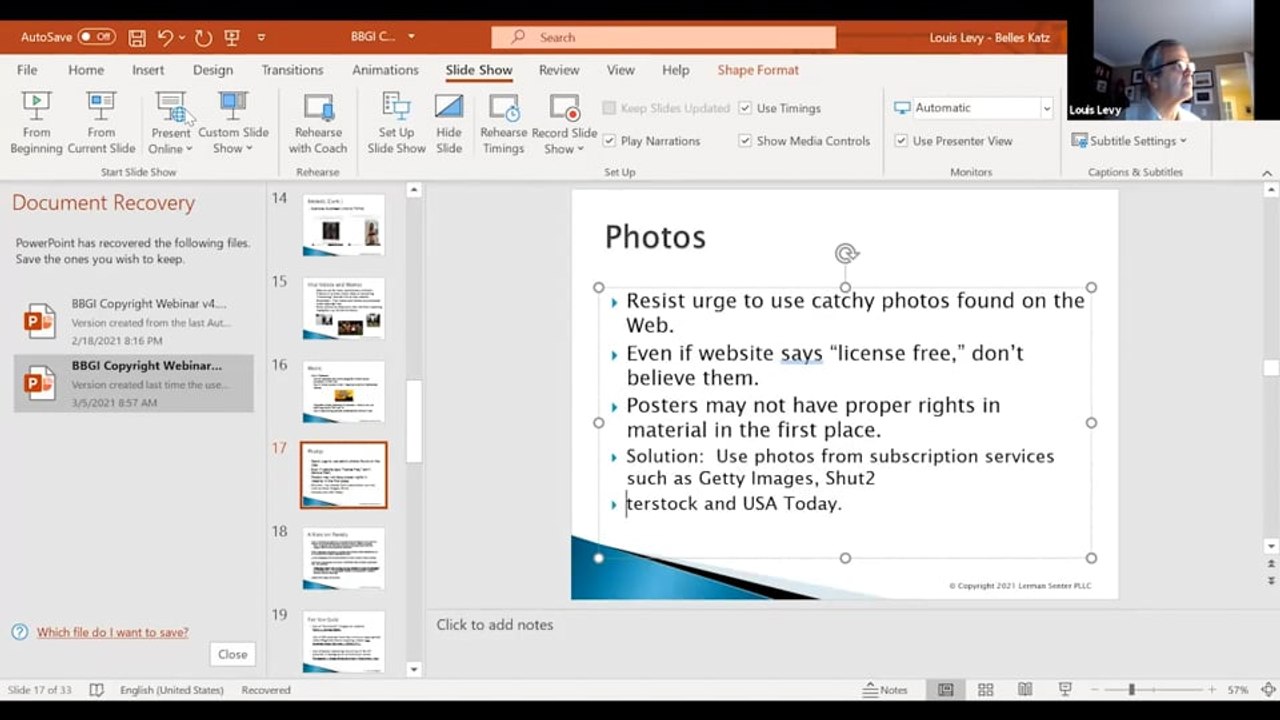Viewport: 1280px width, 720px height.
Task: Click the Redo arrow icon
Action: [203, 38]
